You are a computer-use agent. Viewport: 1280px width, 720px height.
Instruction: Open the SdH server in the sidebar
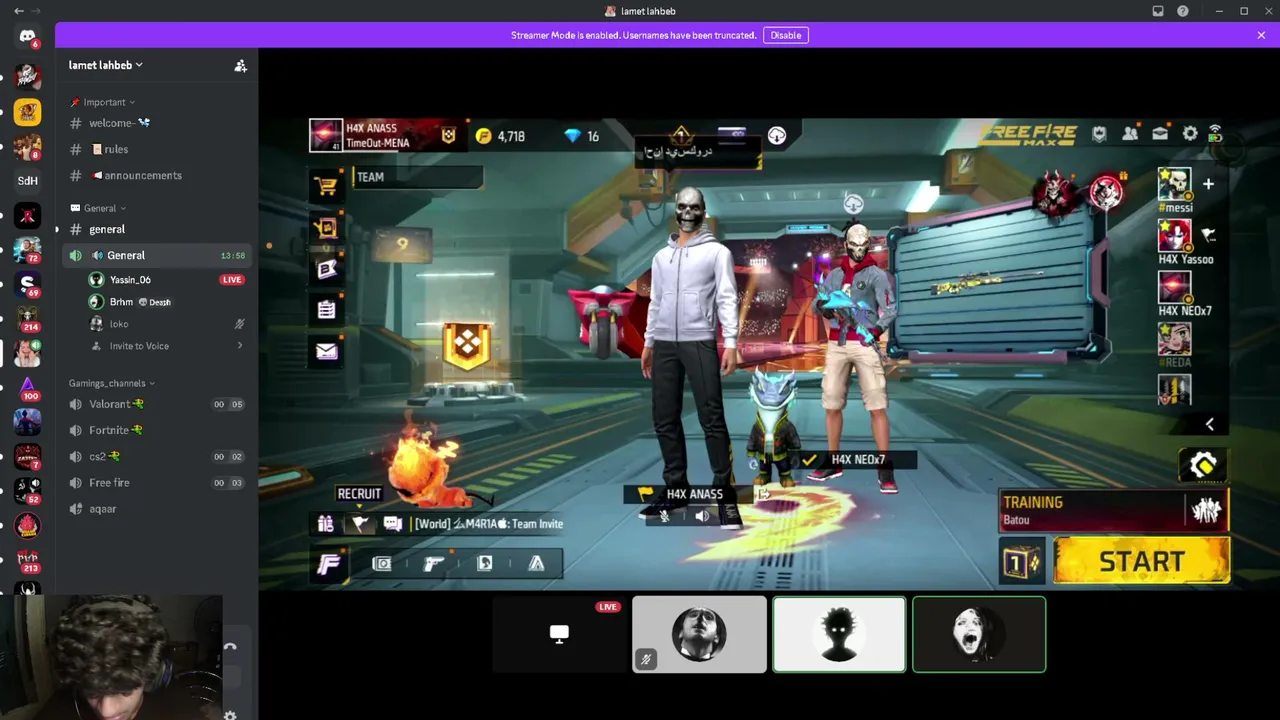click(x=27, y=181)
